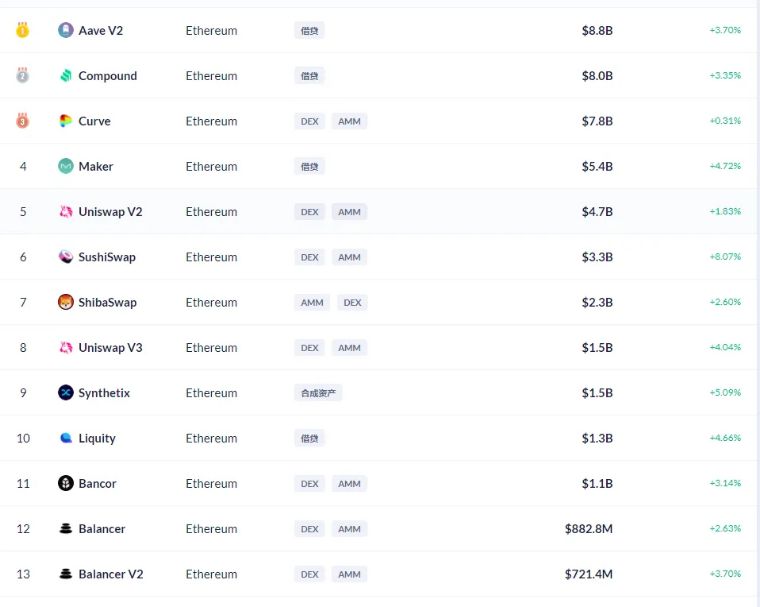Click the +8.07% change for SushiSwap

(725, 256)
